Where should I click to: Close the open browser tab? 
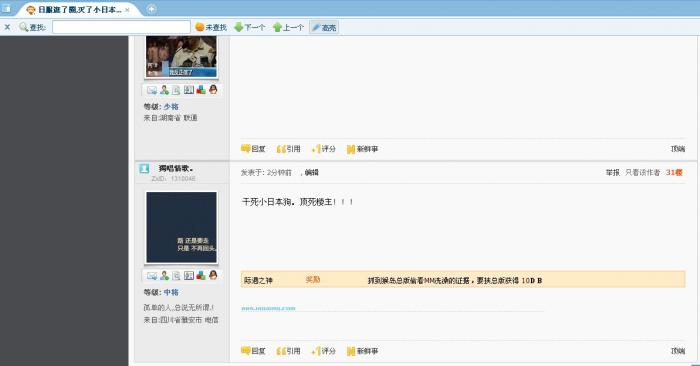(x=128, y=9)
